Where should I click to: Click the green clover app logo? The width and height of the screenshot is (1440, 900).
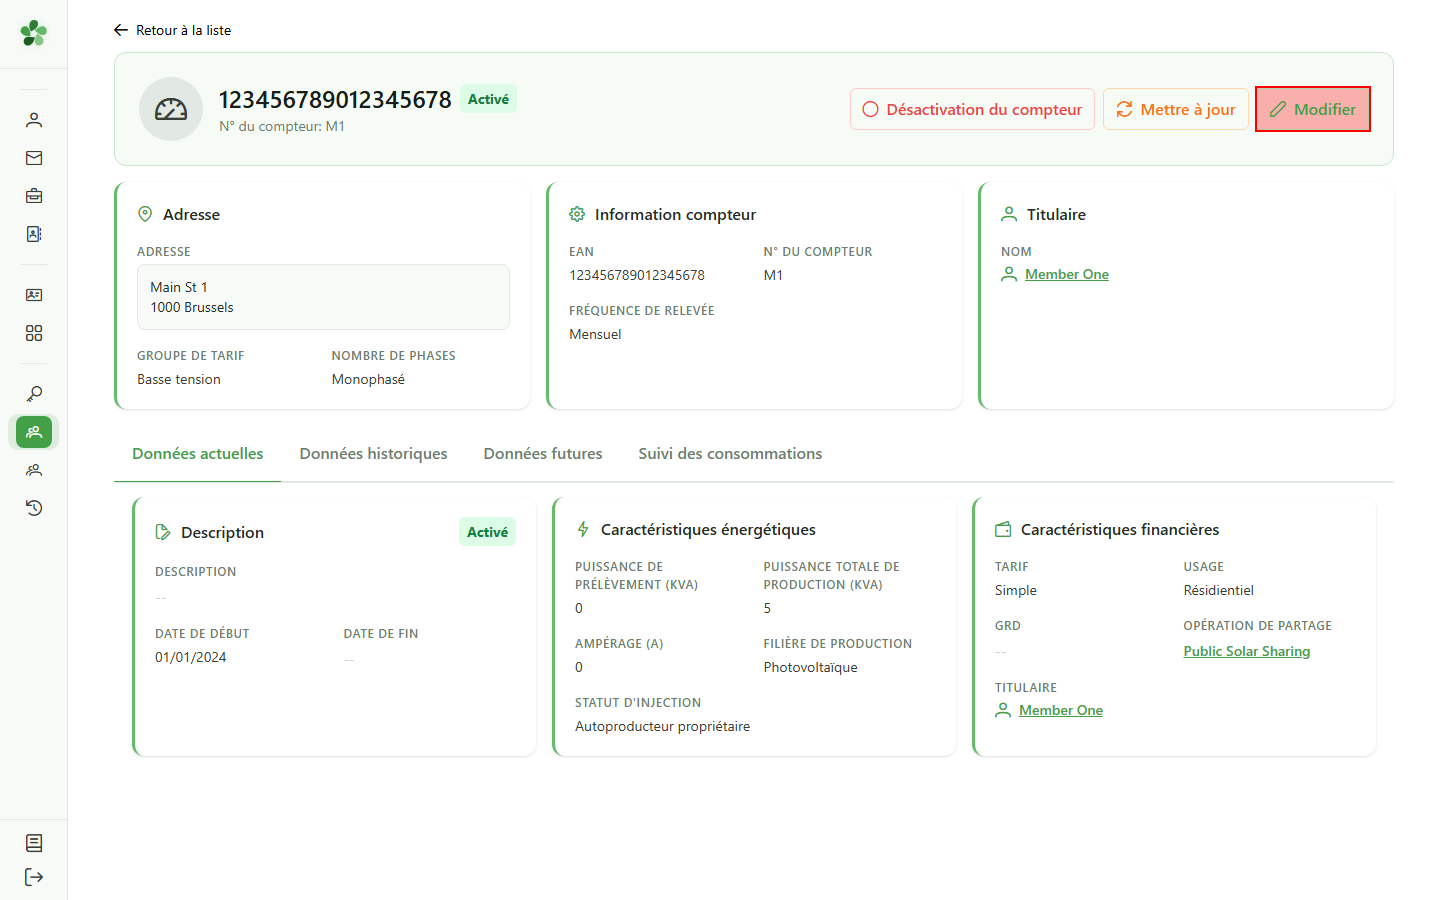click(33, 33)
